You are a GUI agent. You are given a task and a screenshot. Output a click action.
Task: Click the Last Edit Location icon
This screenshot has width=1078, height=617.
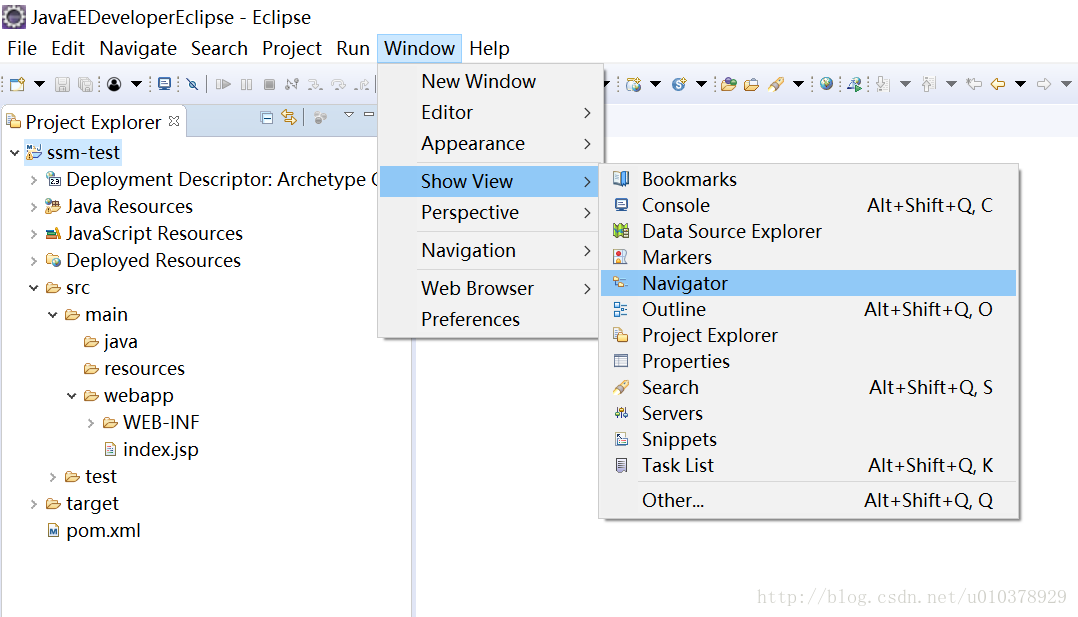(x=974, y=85)
